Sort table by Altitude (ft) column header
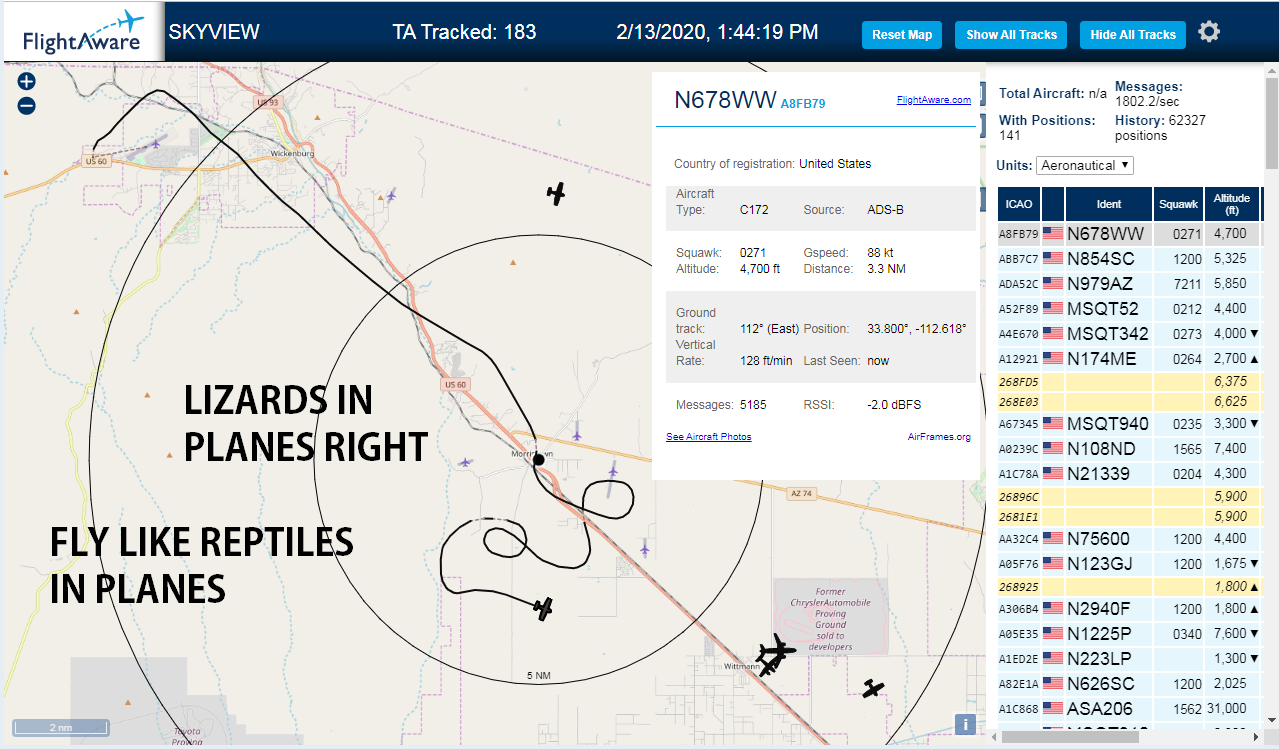Screen dimensions: 1279x749 pyautogui.click(x=1232, y=204)
